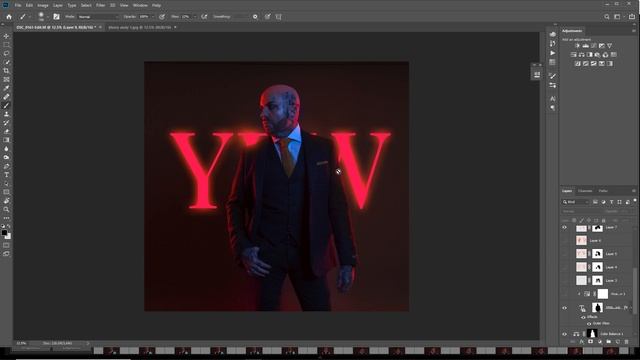Delete layer with trash icon
Image resolution: width=640 pixels, height=360 pixels.
627,342
